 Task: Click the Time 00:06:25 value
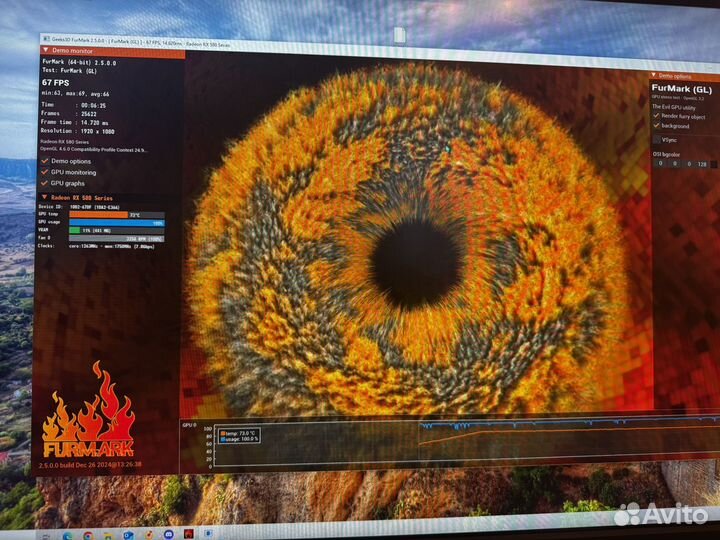[x=93, y=105]
